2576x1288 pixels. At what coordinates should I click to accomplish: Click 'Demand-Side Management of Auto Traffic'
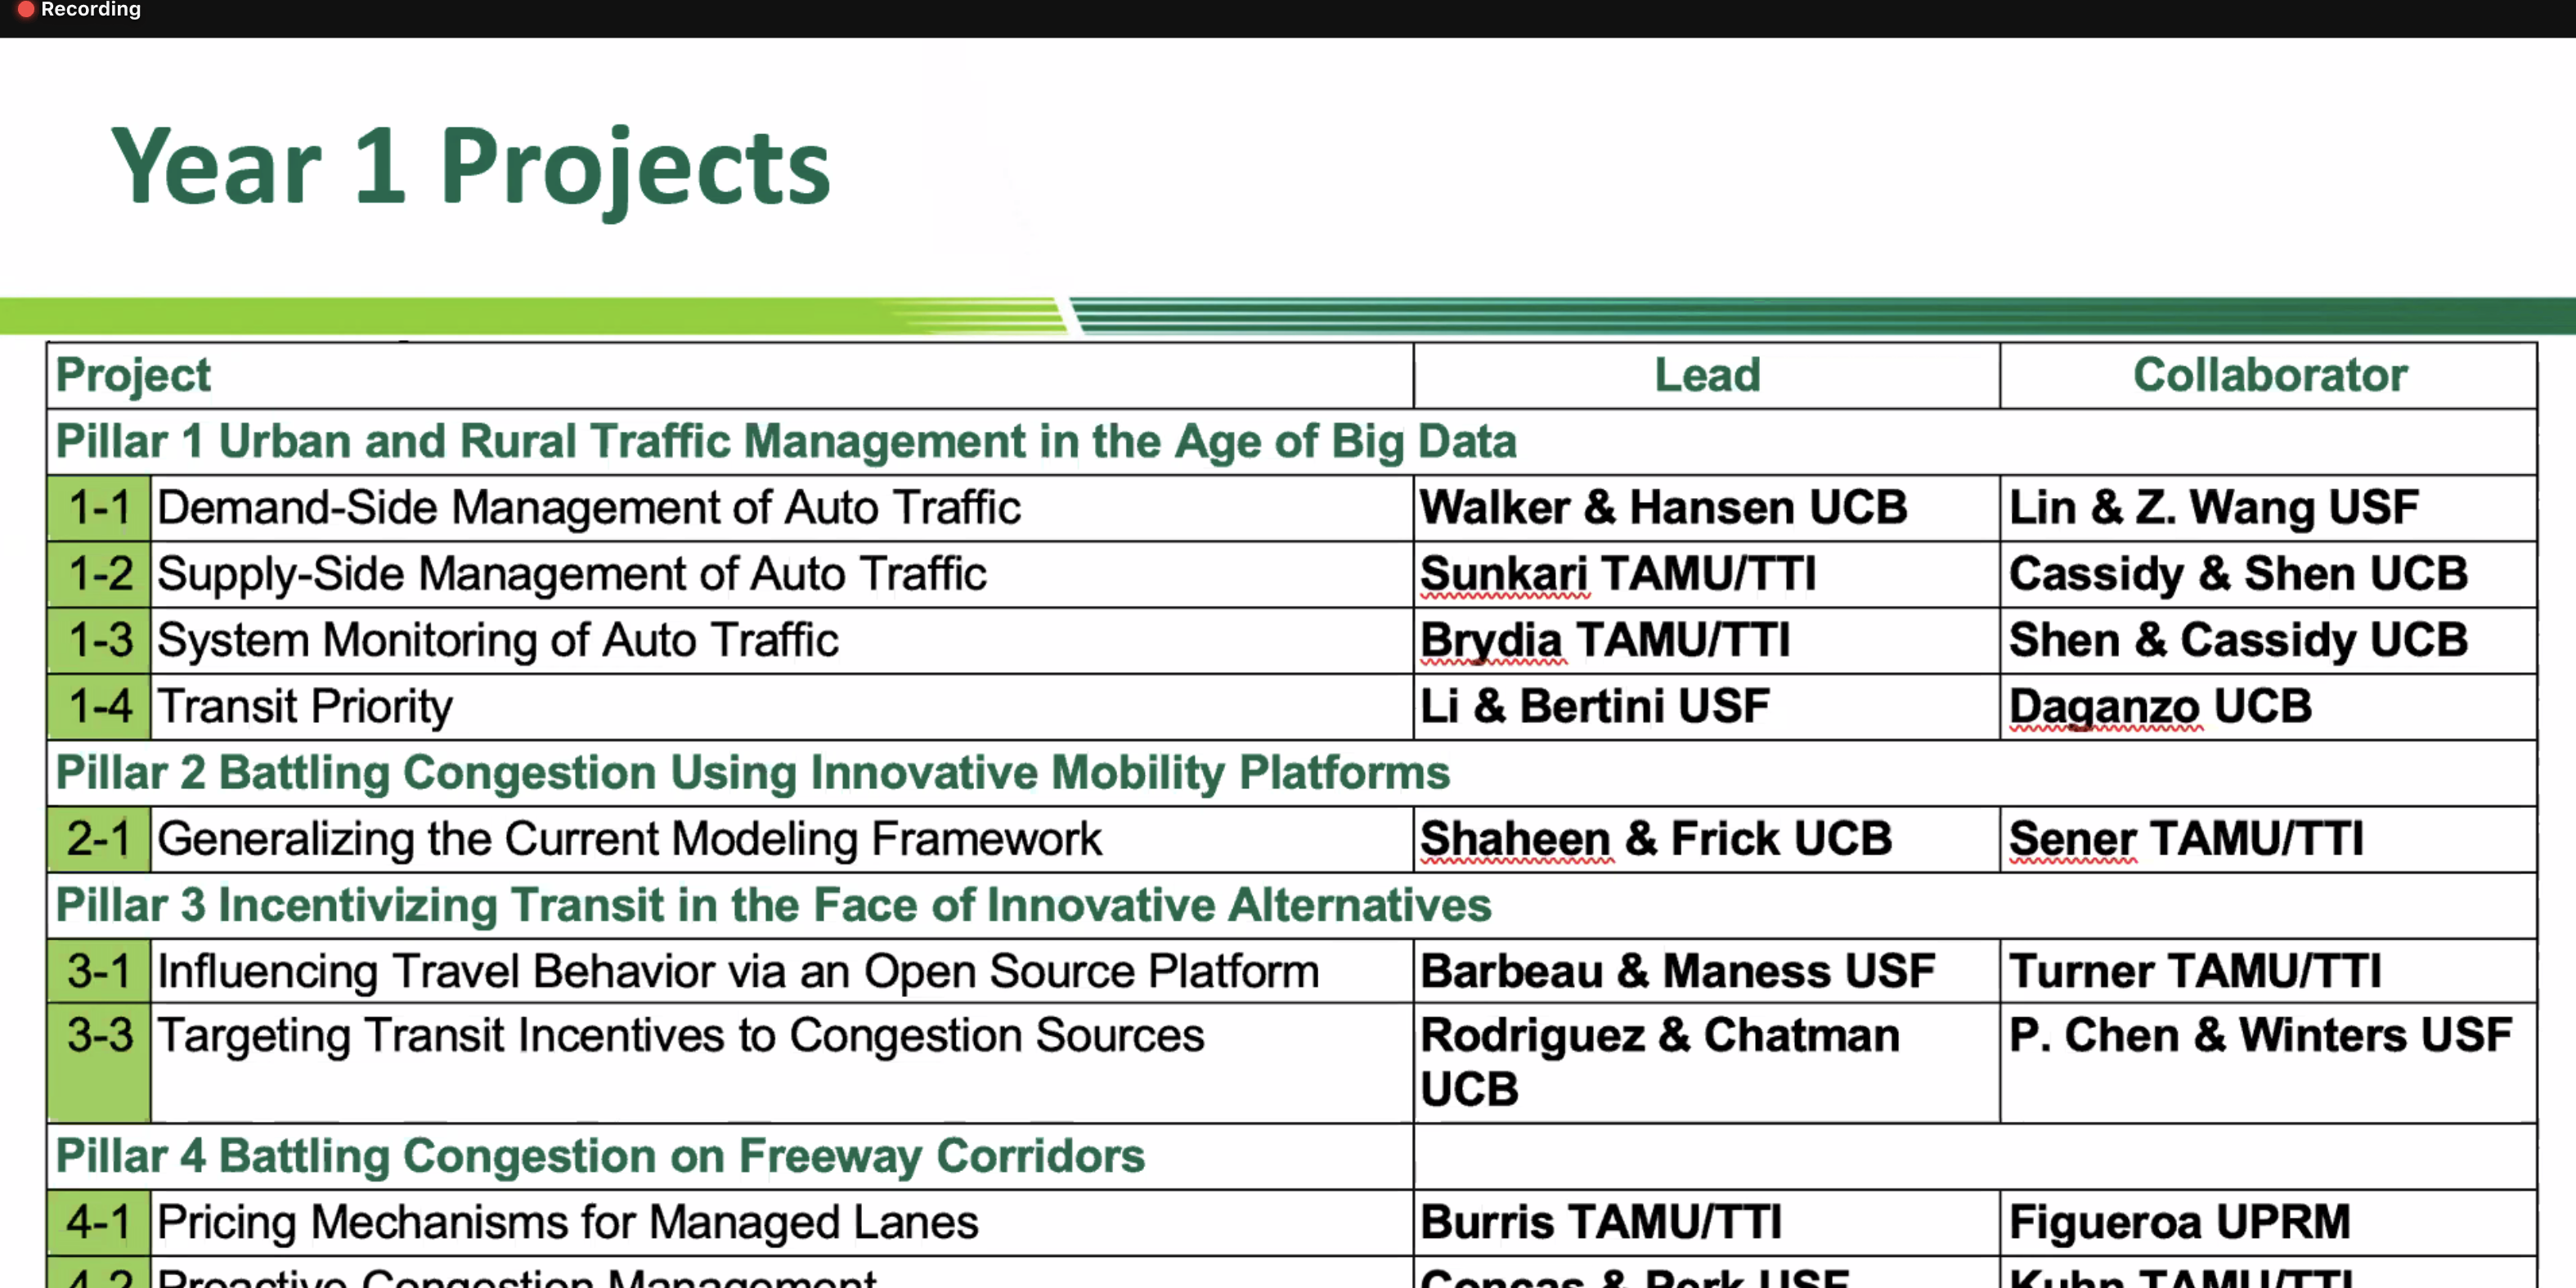coord(589,507)
